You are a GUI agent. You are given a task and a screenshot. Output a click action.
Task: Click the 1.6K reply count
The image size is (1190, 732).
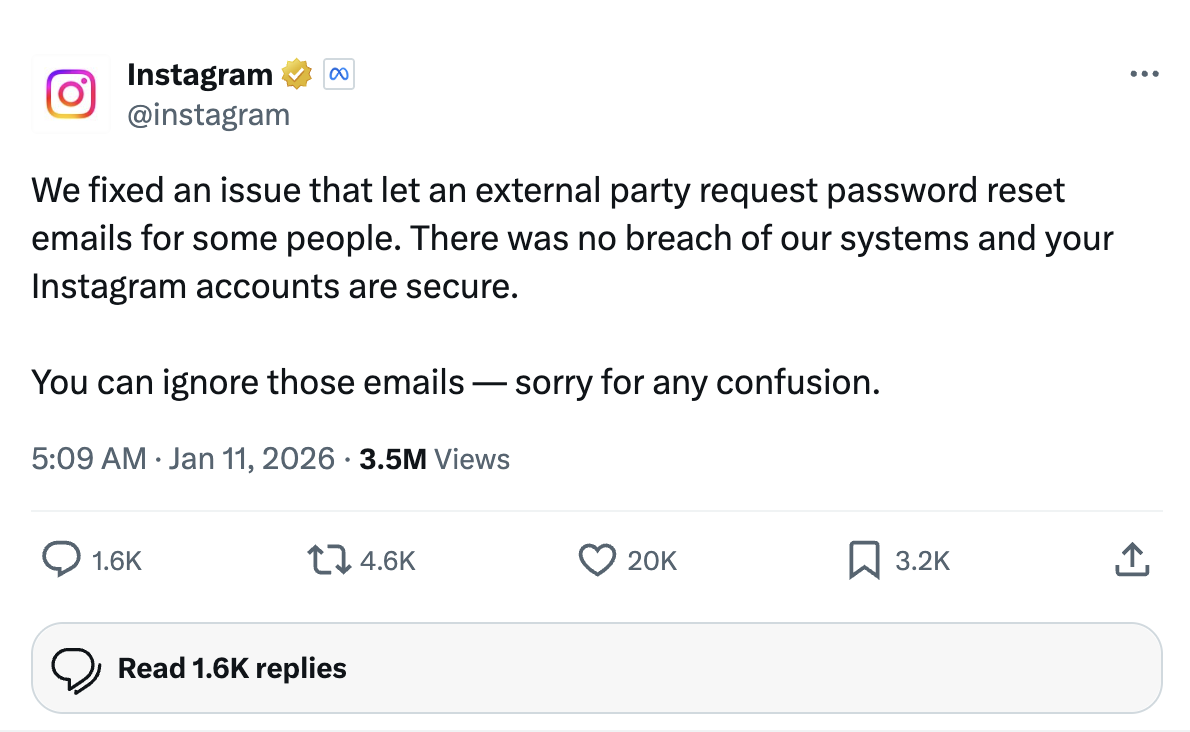[116, 562]
